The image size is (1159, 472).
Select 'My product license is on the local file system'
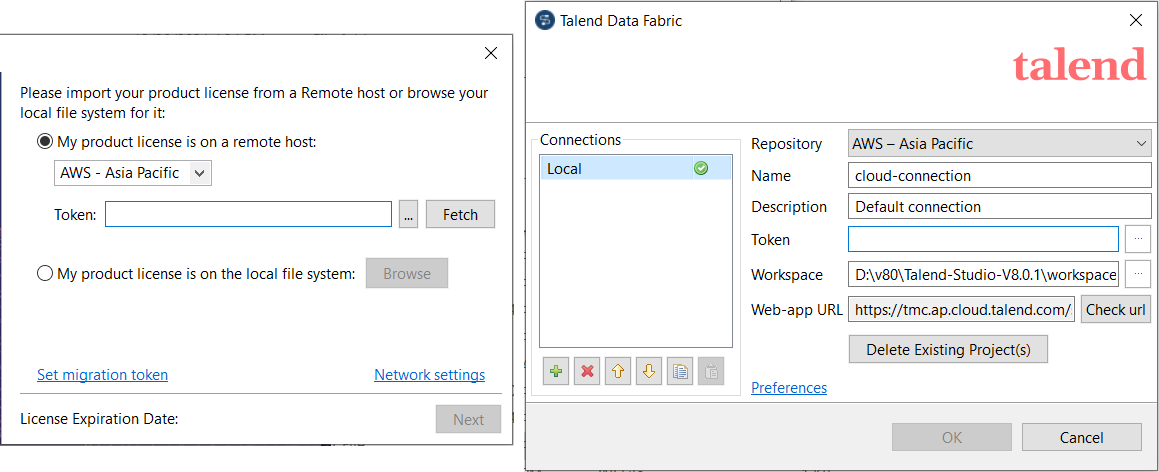pyautogui.click(x=45, y=273)
